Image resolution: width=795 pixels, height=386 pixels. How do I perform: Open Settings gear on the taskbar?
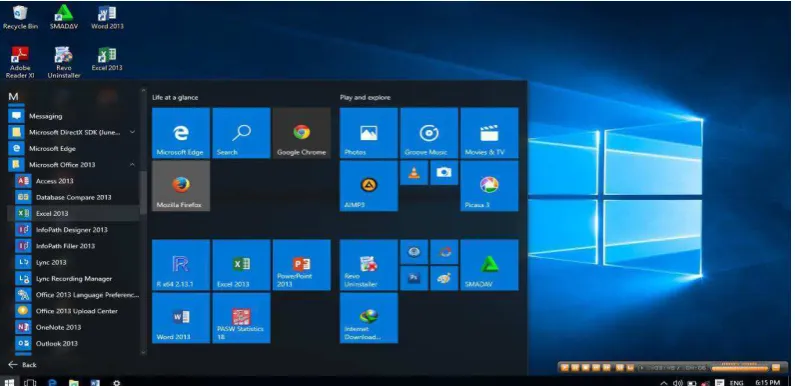117,382
